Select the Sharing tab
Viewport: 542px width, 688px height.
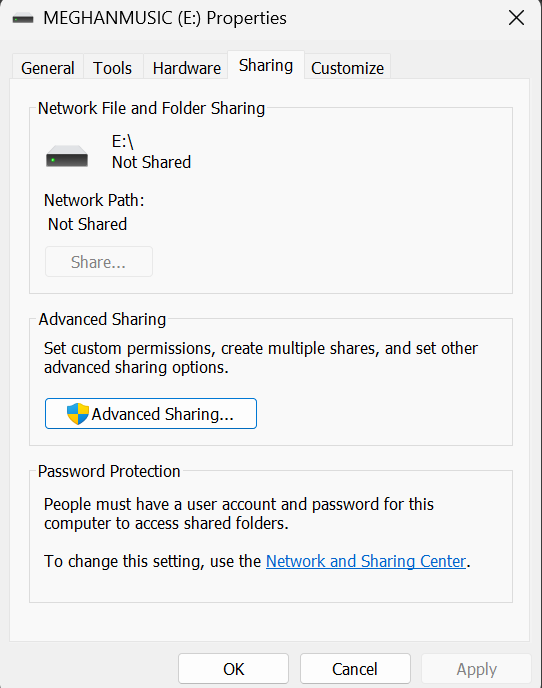click(266, 65)
